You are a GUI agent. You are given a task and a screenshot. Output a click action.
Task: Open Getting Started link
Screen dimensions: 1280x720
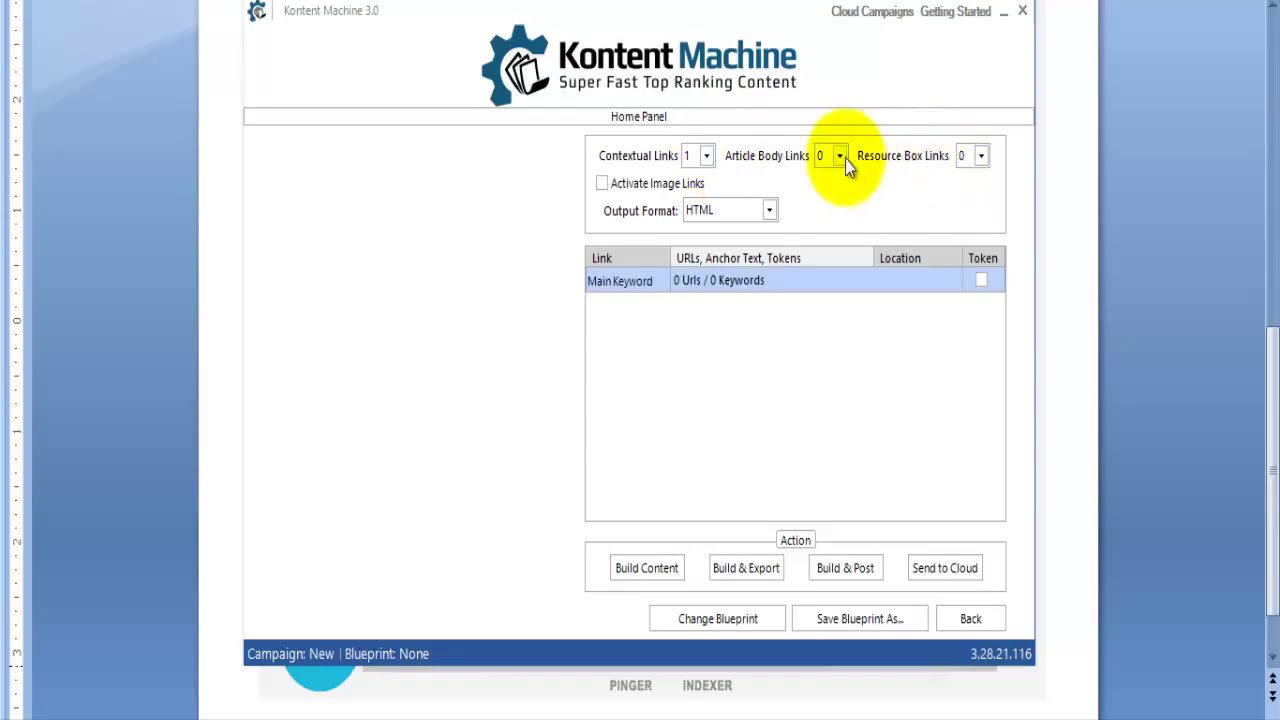[956, 12]
